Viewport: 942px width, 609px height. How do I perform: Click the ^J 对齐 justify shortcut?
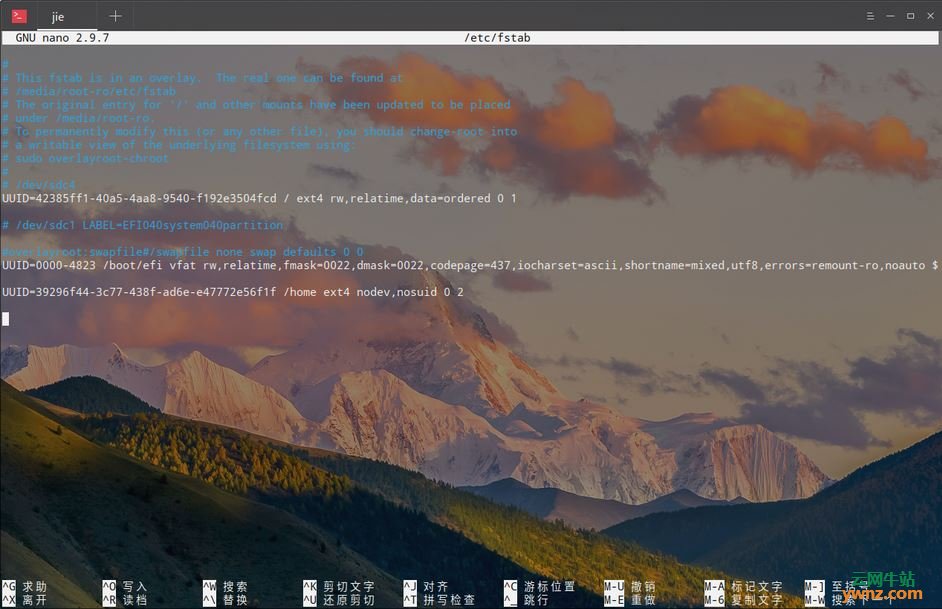[x=425, y=587]
